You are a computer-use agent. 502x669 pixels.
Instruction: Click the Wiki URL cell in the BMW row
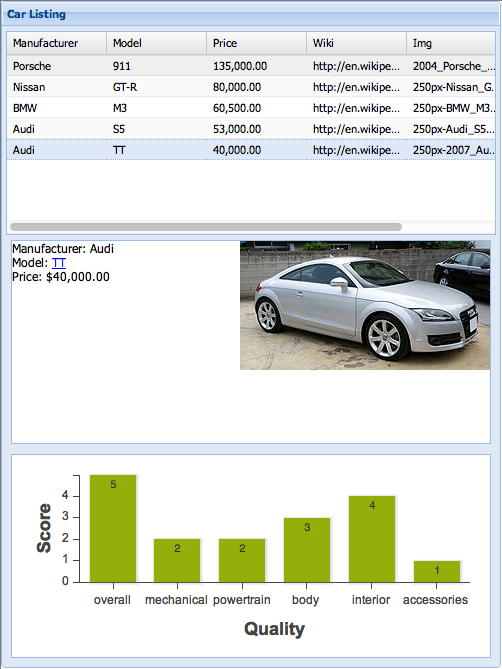[356, 108]
